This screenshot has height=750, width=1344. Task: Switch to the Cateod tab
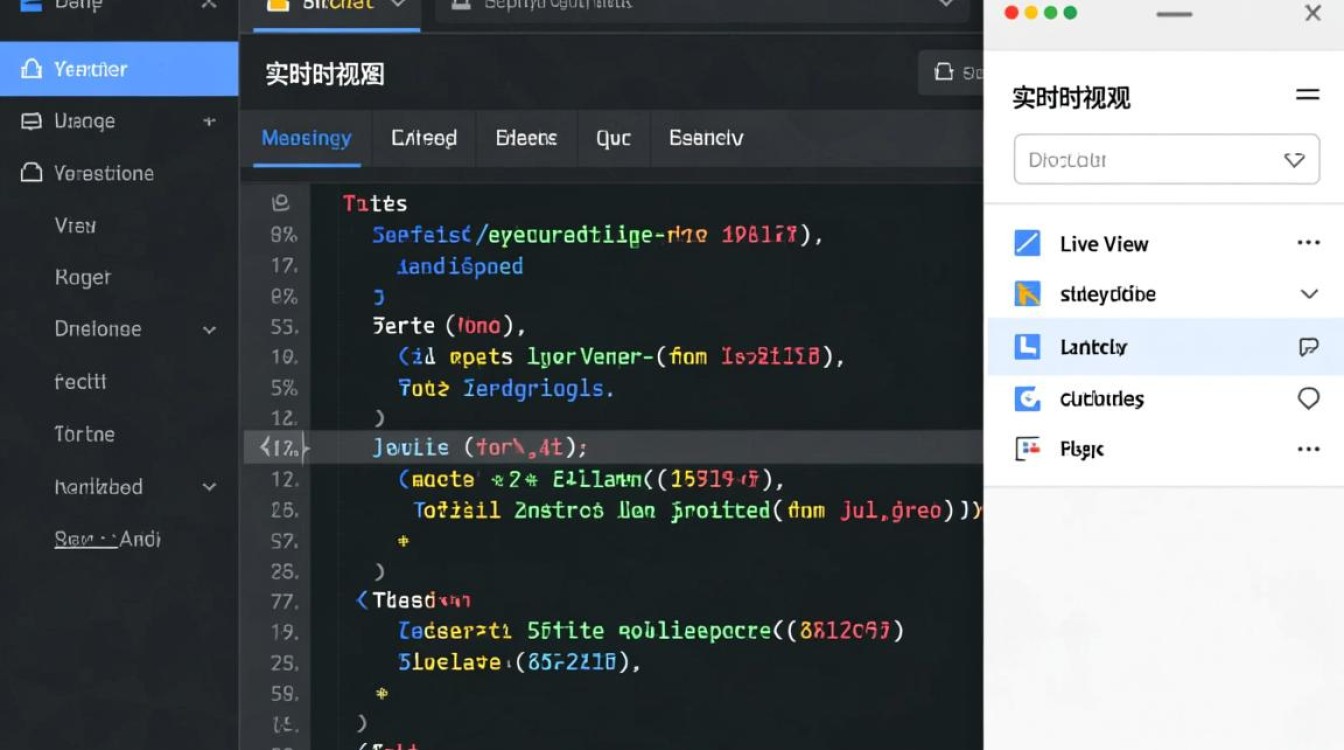423,138
